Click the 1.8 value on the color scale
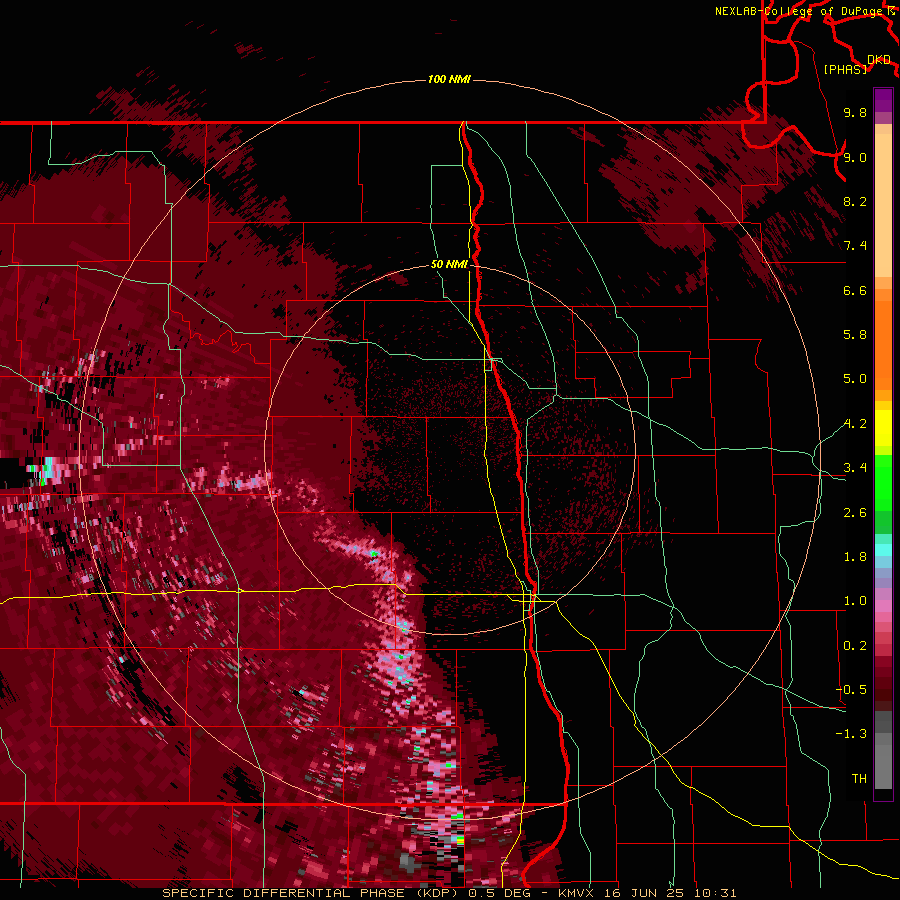 (855, 557)
